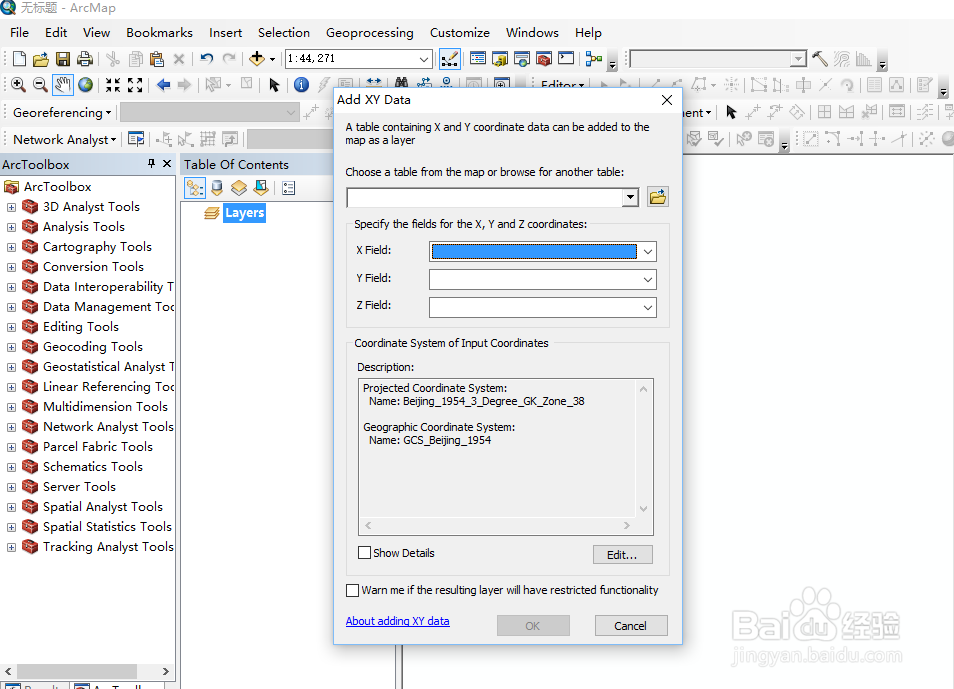Open the Georeferencing dropdown menu
Screen dimensions: 954x689
click(x=62, y=113)
